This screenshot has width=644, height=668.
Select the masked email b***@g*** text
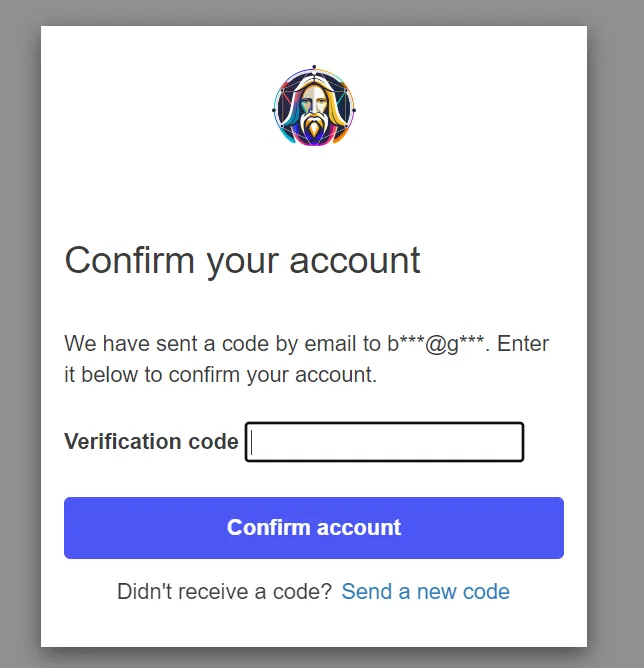tap(436, 345)
